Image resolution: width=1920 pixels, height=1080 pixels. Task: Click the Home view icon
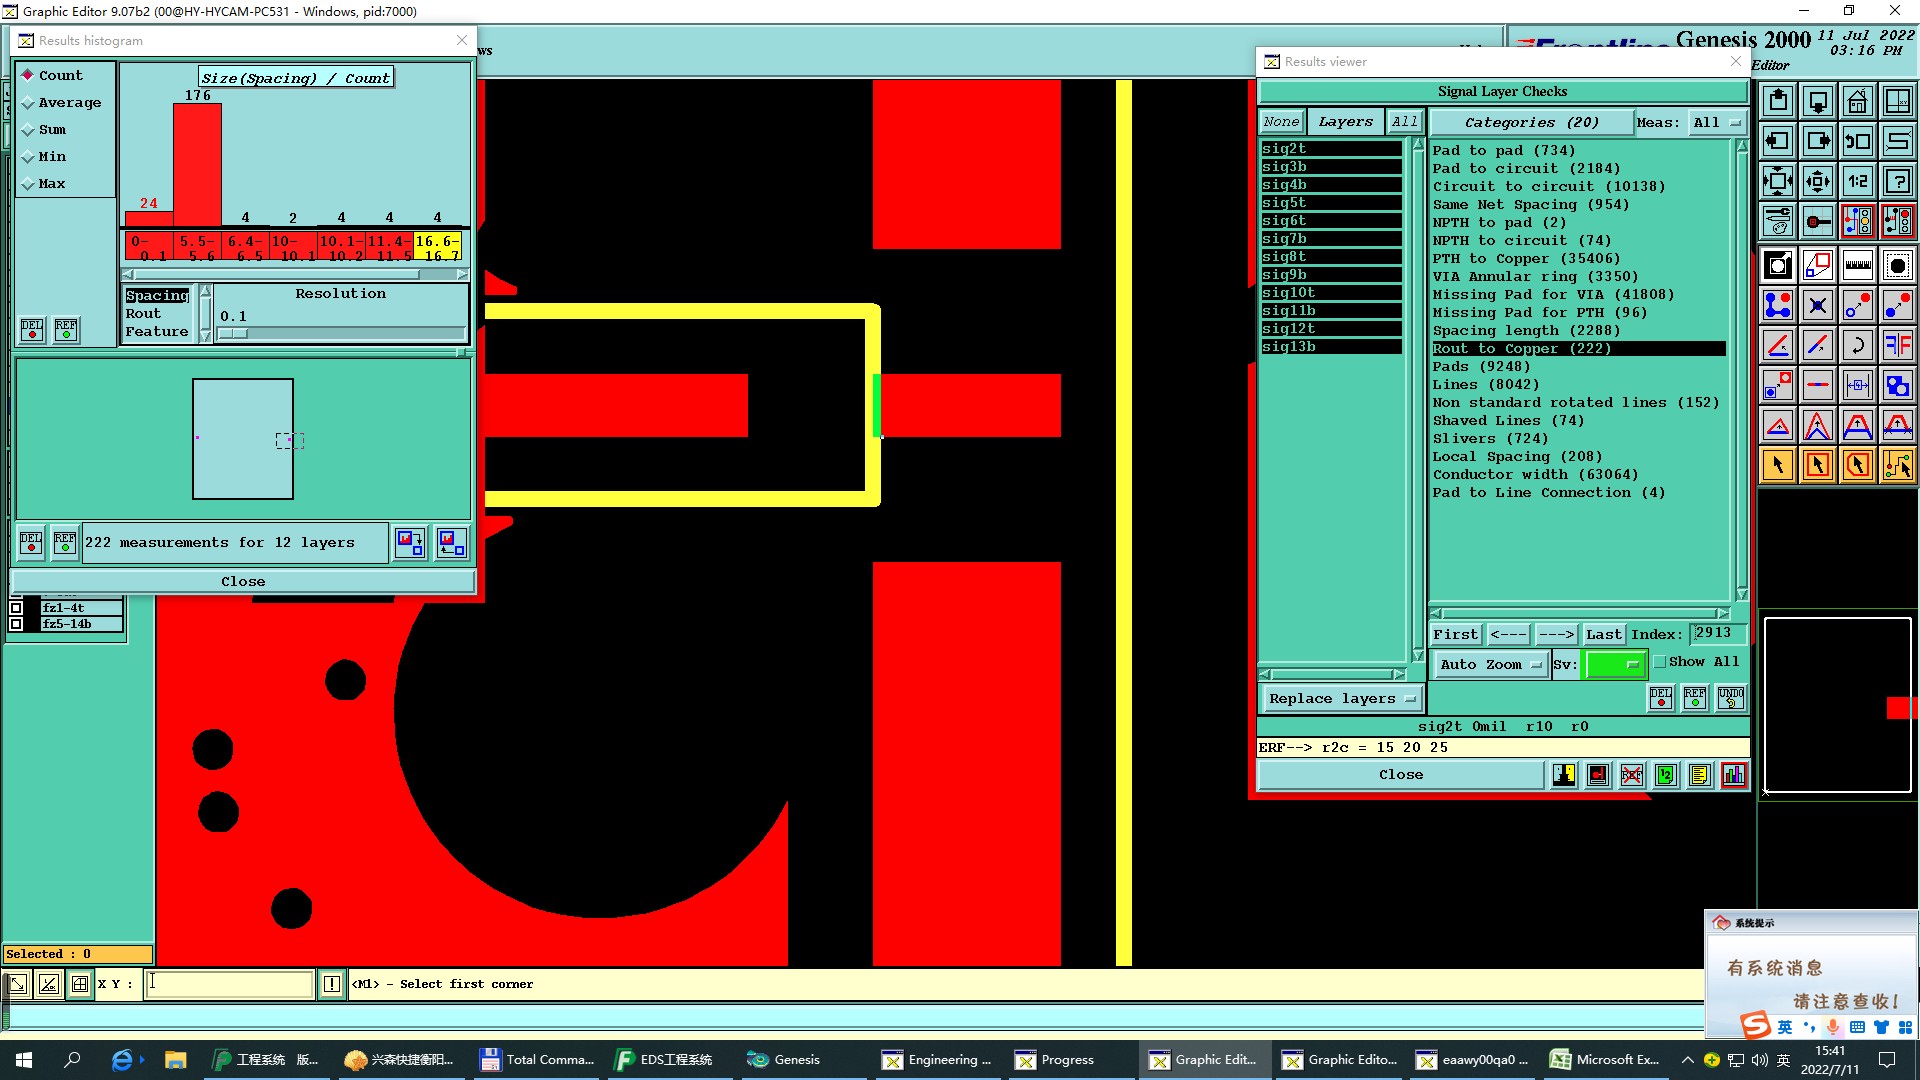(x=1857, y=101)
